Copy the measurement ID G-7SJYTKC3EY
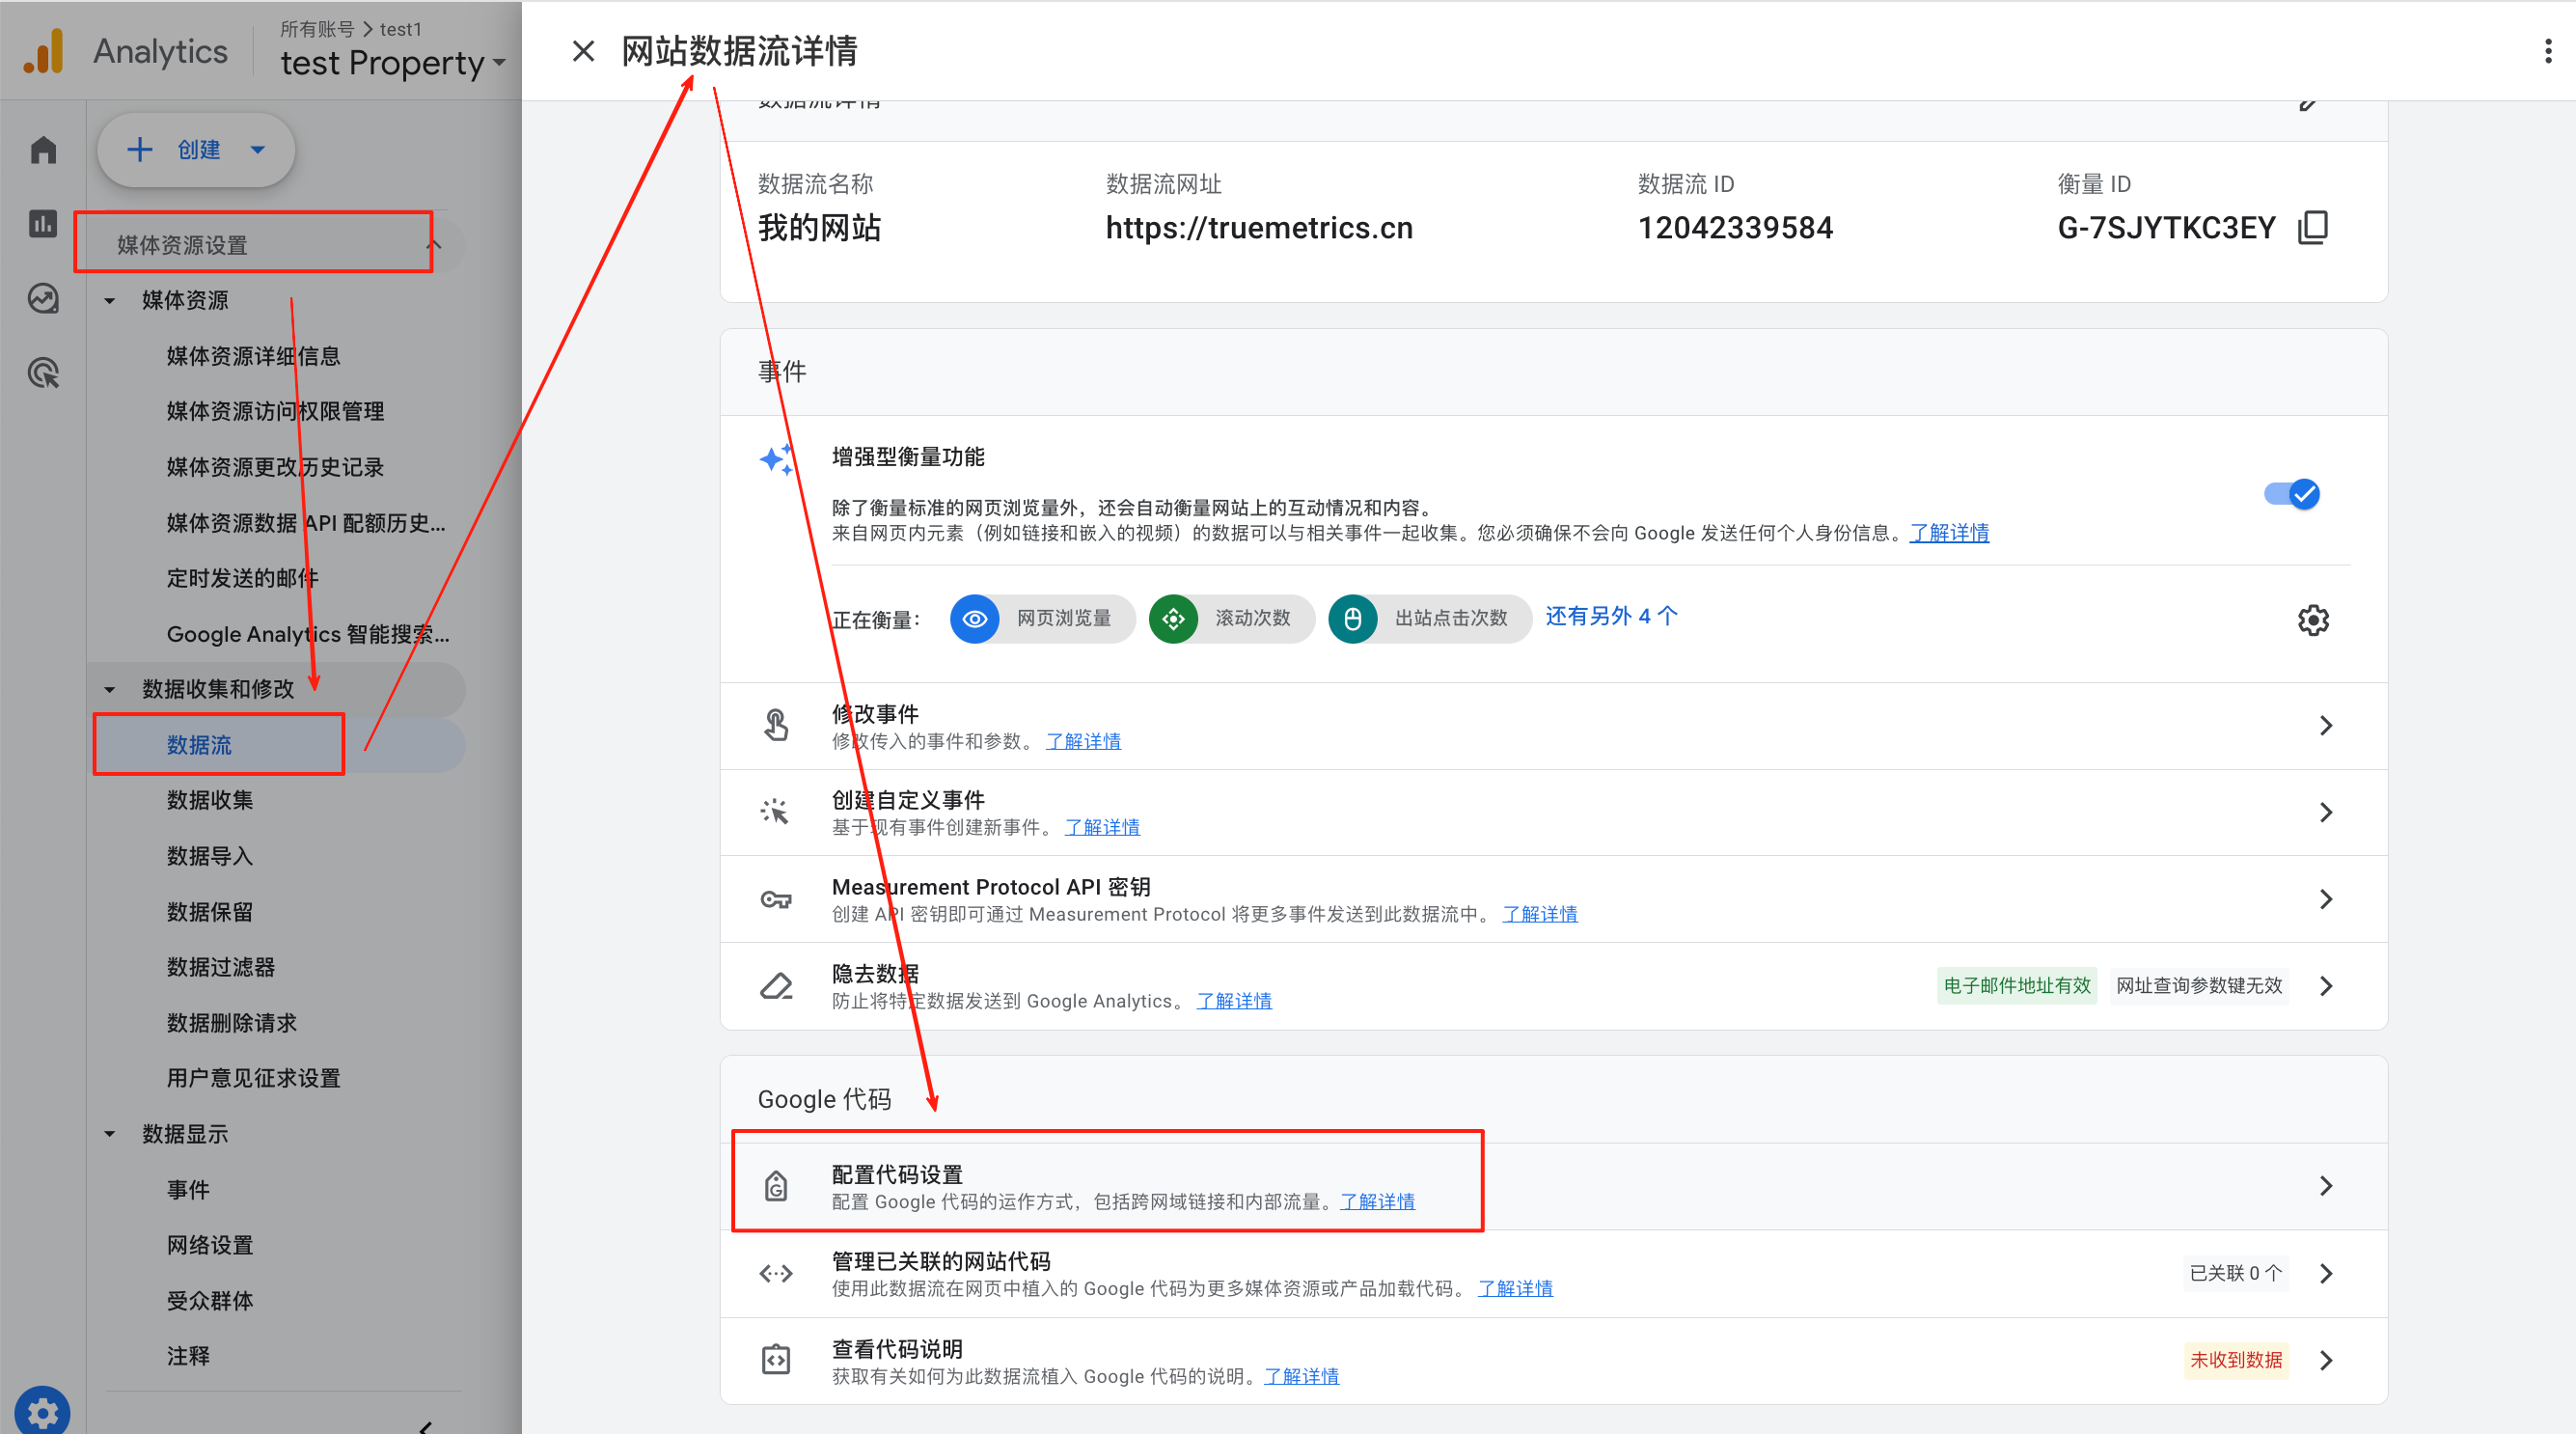 pos(2313,228)
